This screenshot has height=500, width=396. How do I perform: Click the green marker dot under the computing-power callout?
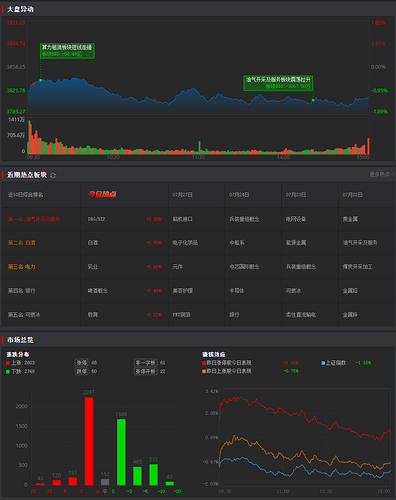coord(41,80)
